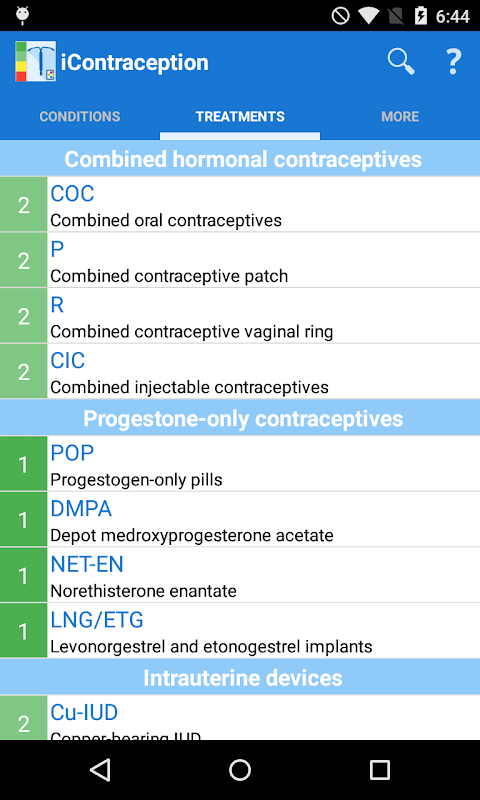Image resolution: width=480 pixels, height=800 pixels.
Task: Select the Combined contraceptive vaginal ring item
Action: click(240, 316)
